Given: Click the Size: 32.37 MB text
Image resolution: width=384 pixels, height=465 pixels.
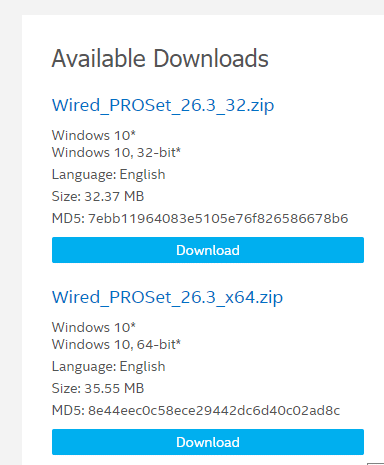Looking at the screenshot, I should coord(98,196).
